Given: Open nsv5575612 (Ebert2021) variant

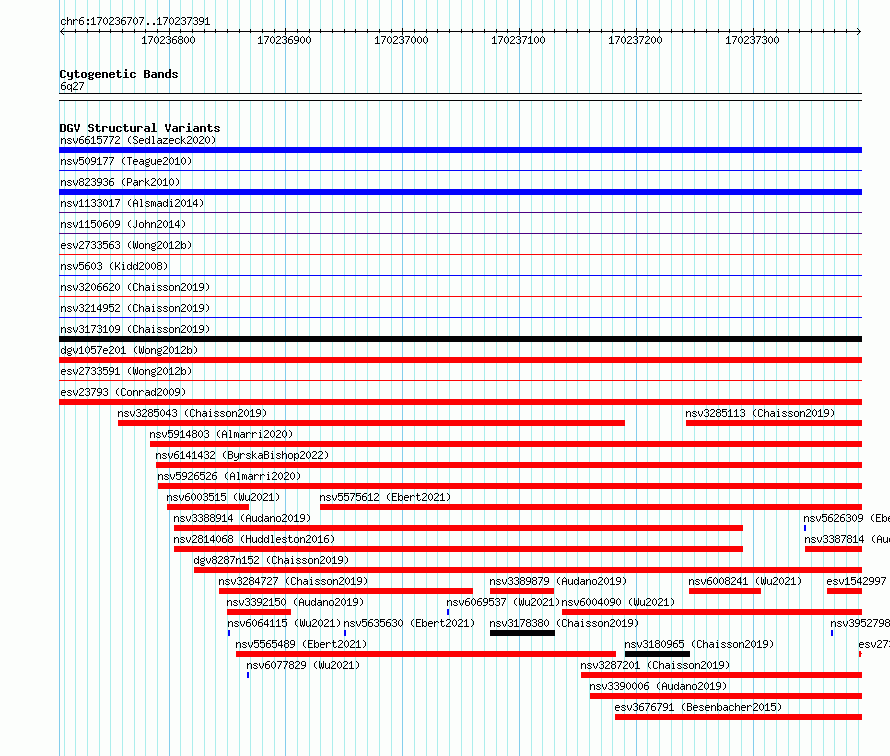Looking at the screenshot, I should coord(385,497).
